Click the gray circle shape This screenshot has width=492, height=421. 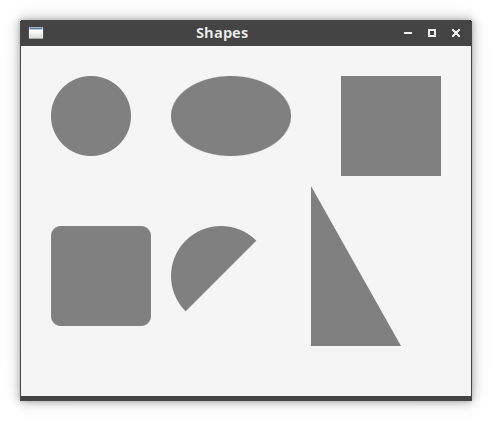(91, 116)
